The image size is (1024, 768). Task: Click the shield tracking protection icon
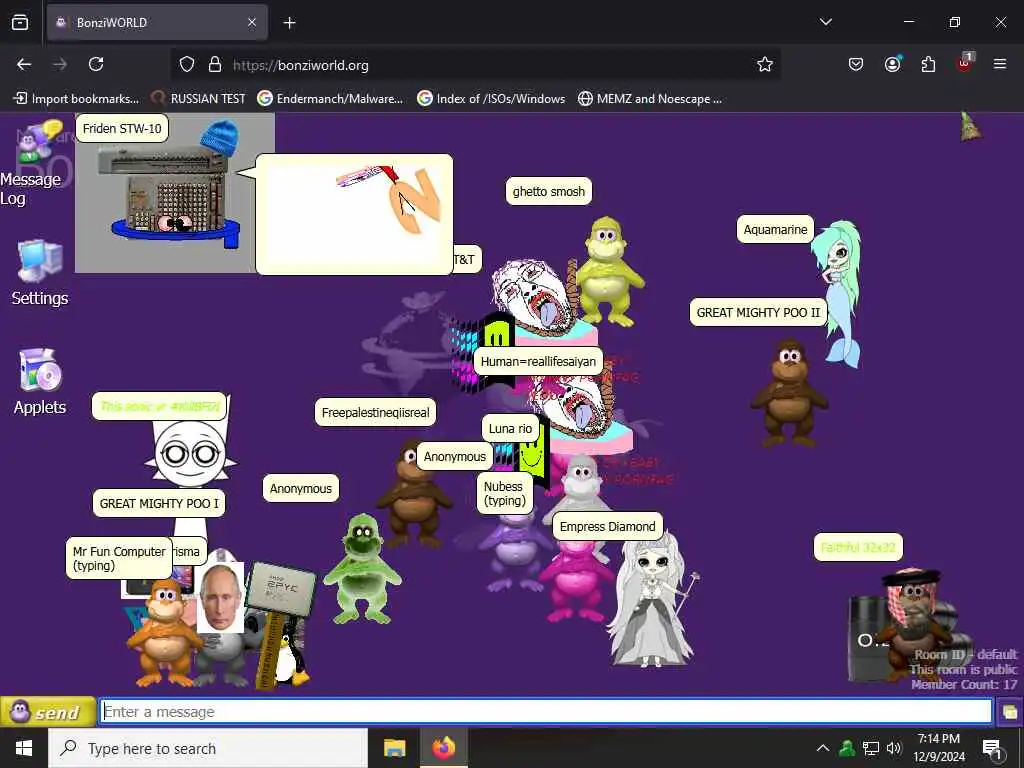[x=187, y=65]
